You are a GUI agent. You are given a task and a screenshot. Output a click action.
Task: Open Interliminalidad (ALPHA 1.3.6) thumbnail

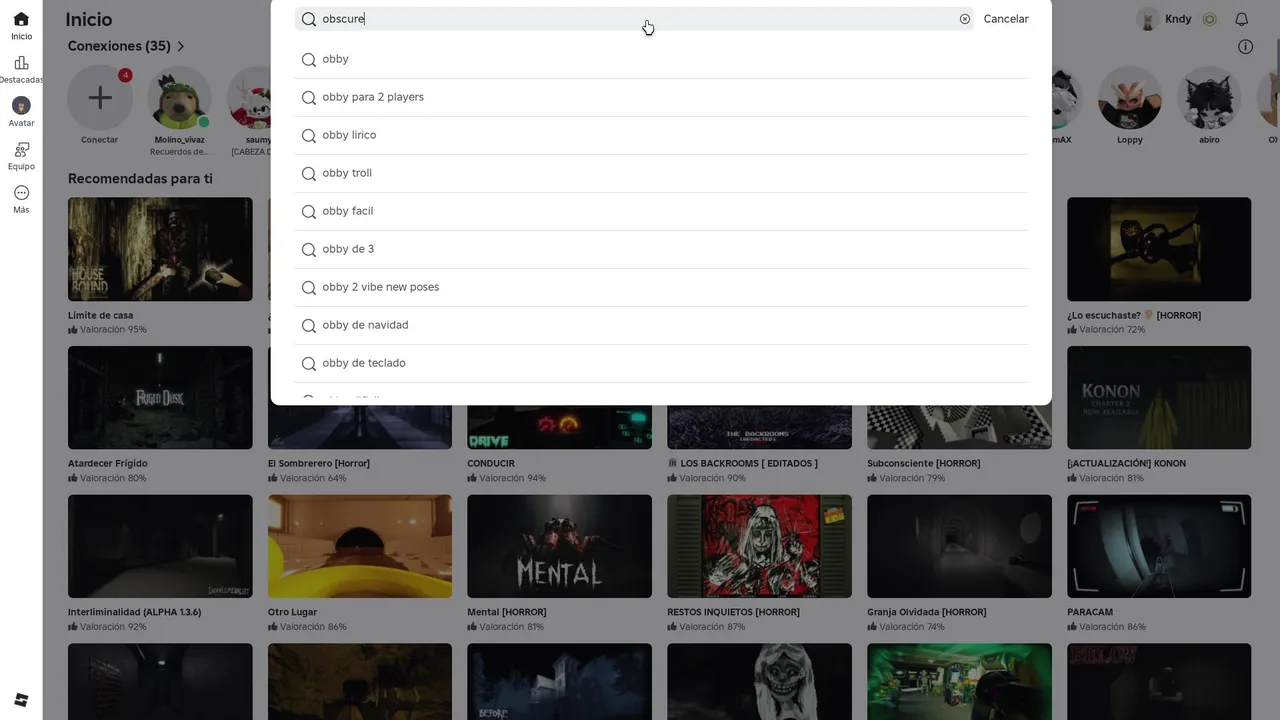[x=160, y=546]
